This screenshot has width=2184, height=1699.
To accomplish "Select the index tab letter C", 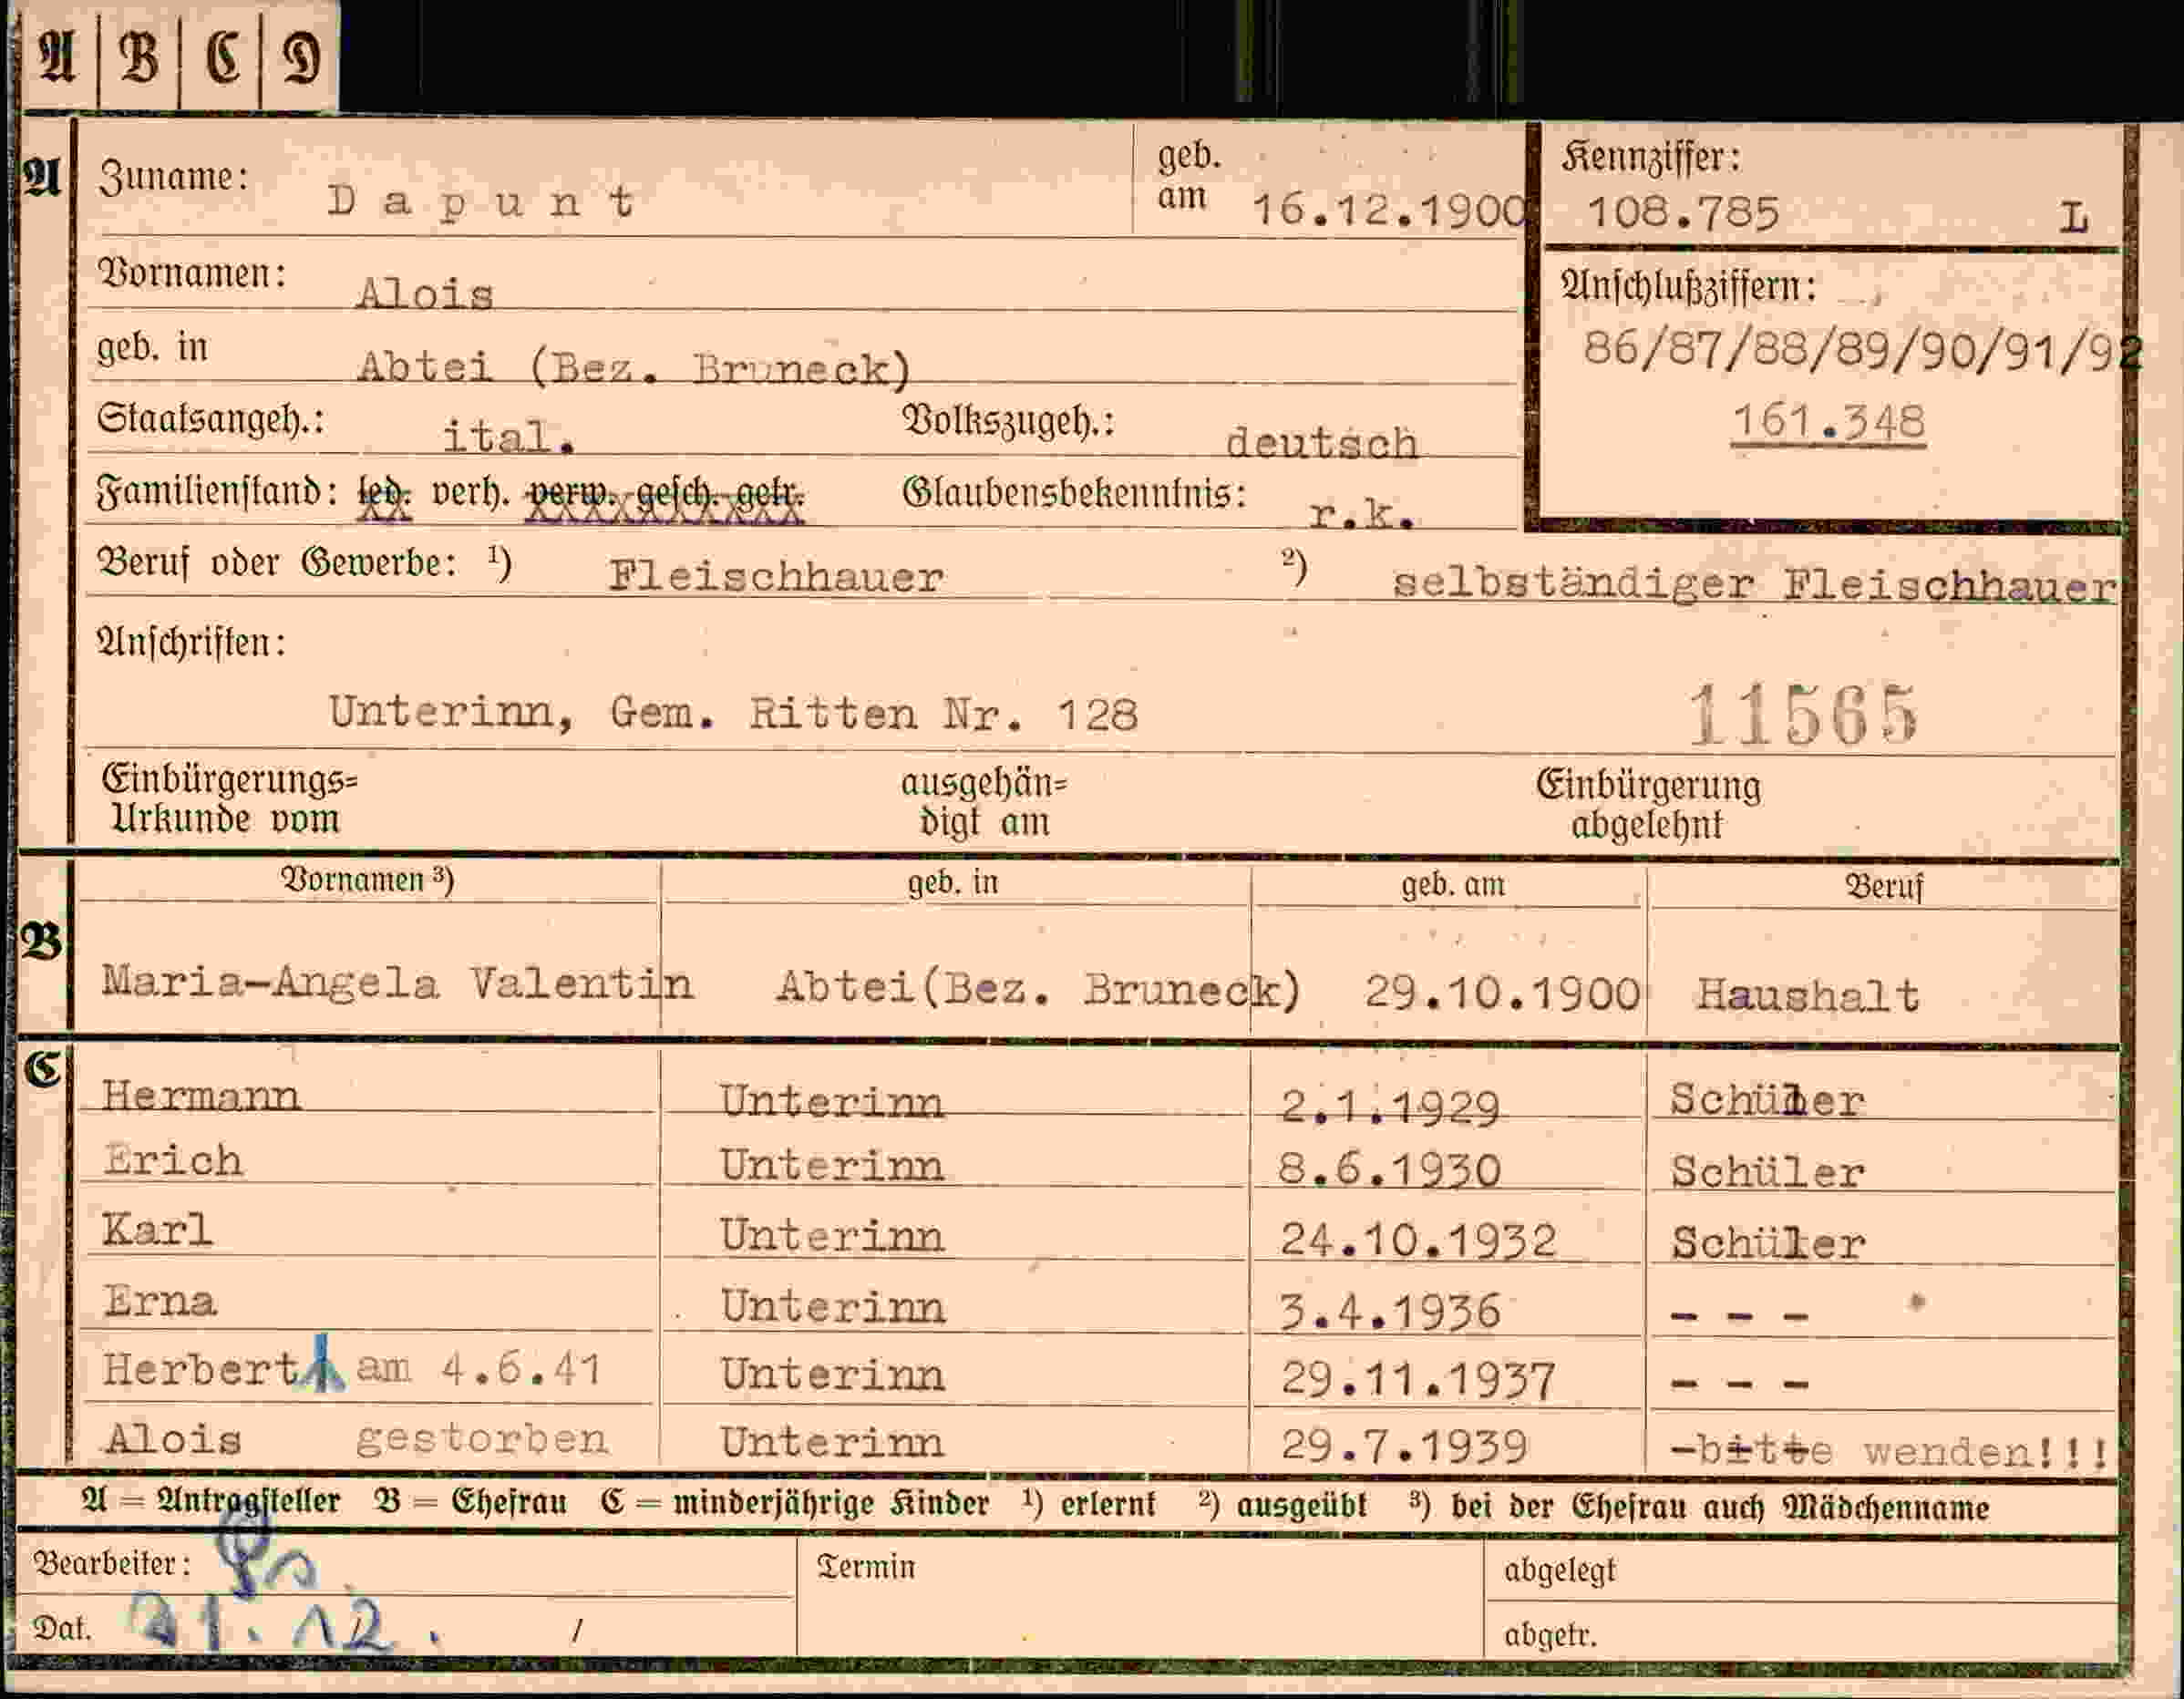I will (222, 57).
